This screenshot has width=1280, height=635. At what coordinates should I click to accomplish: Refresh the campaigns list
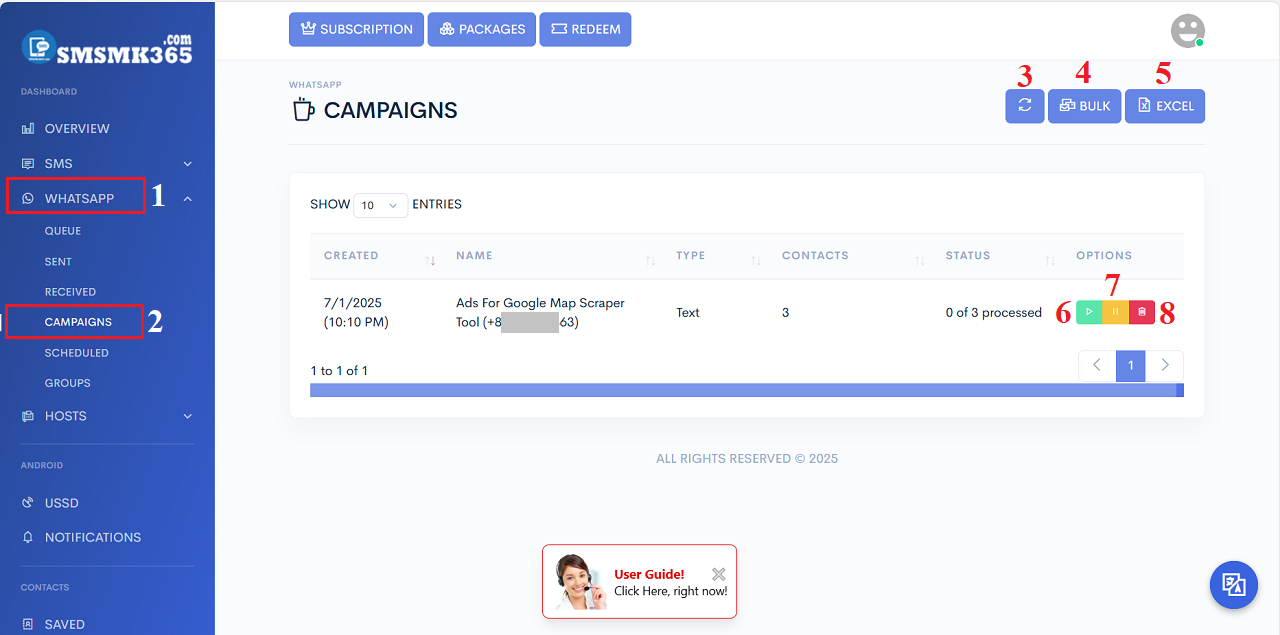click(1025, 106)
